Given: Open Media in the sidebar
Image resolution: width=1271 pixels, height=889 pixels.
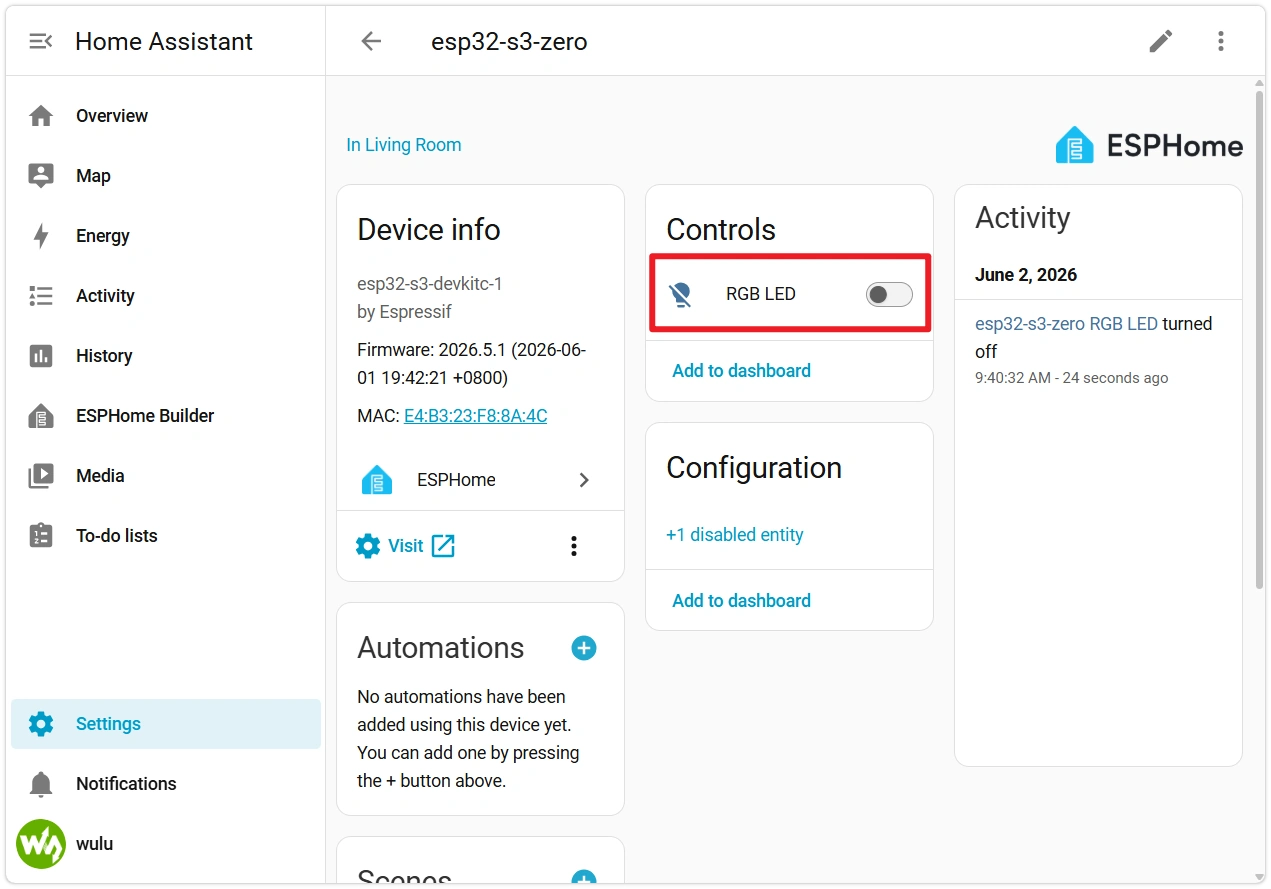Looking at the screenshot, I should point(166,476).
